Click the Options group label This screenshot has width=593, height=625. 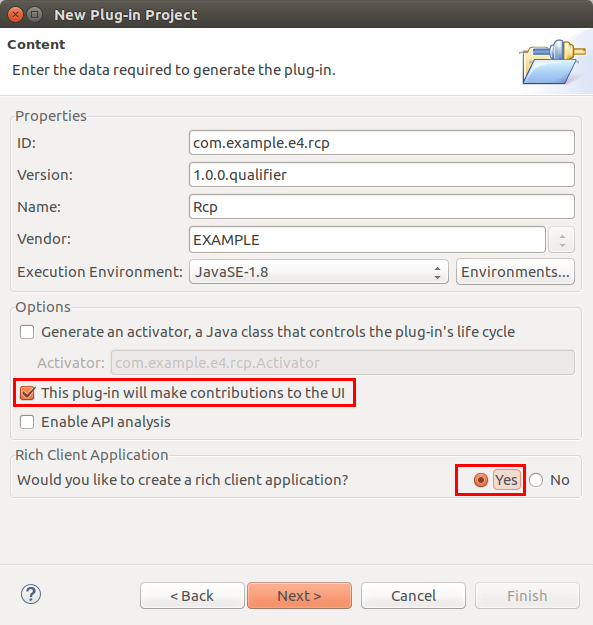(x=43, y=307)
